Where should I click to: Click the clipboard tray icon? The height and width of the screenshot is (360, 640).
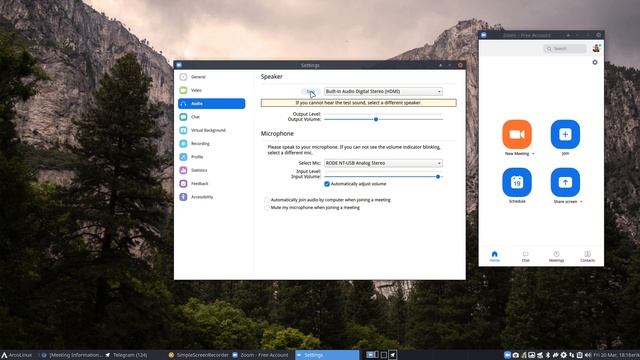click(x=580, y=355)
